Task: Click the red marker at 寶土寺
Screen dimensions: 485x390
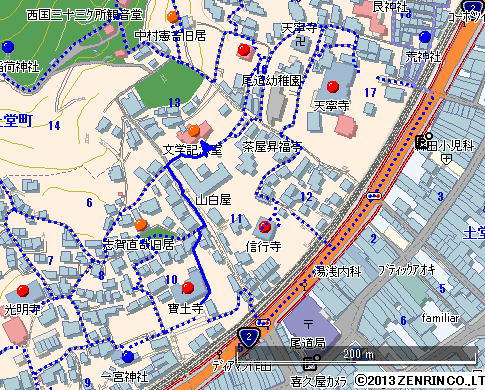Action: [188, 287]
